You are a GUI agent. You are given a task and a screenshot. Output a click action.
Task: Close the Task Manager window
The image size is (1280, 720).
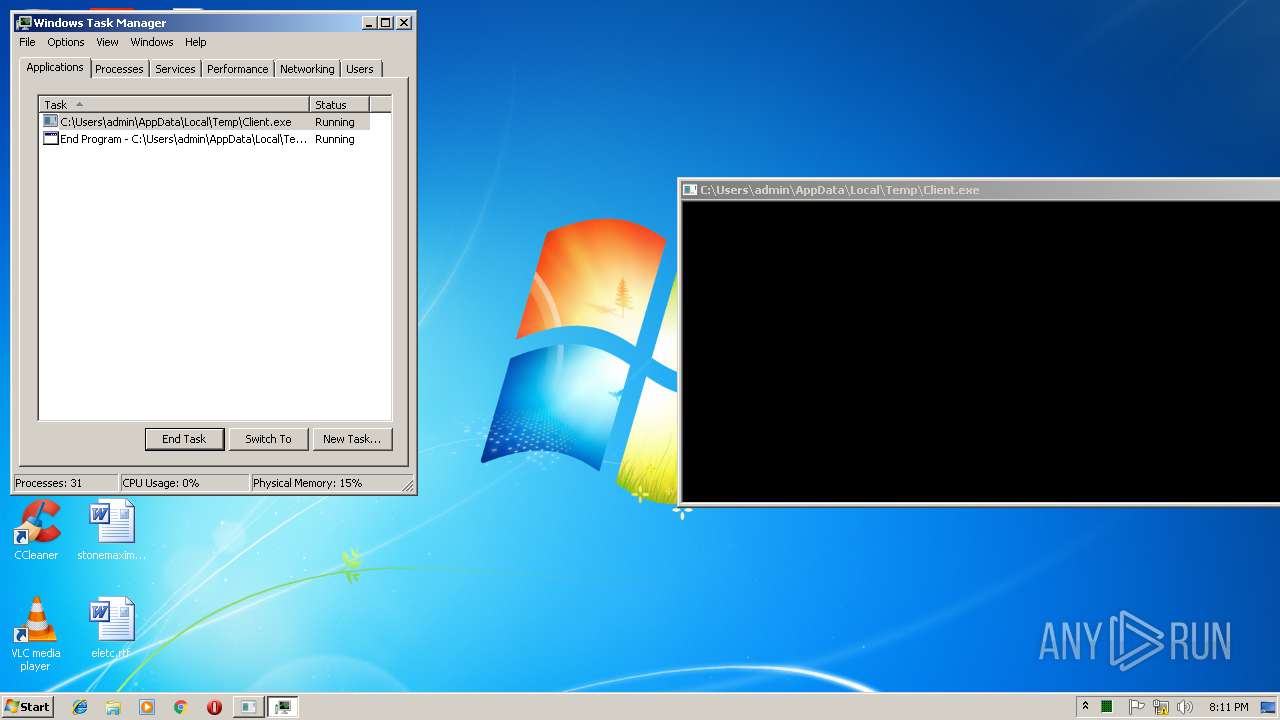pyautogui.click(x=404, y=22)
